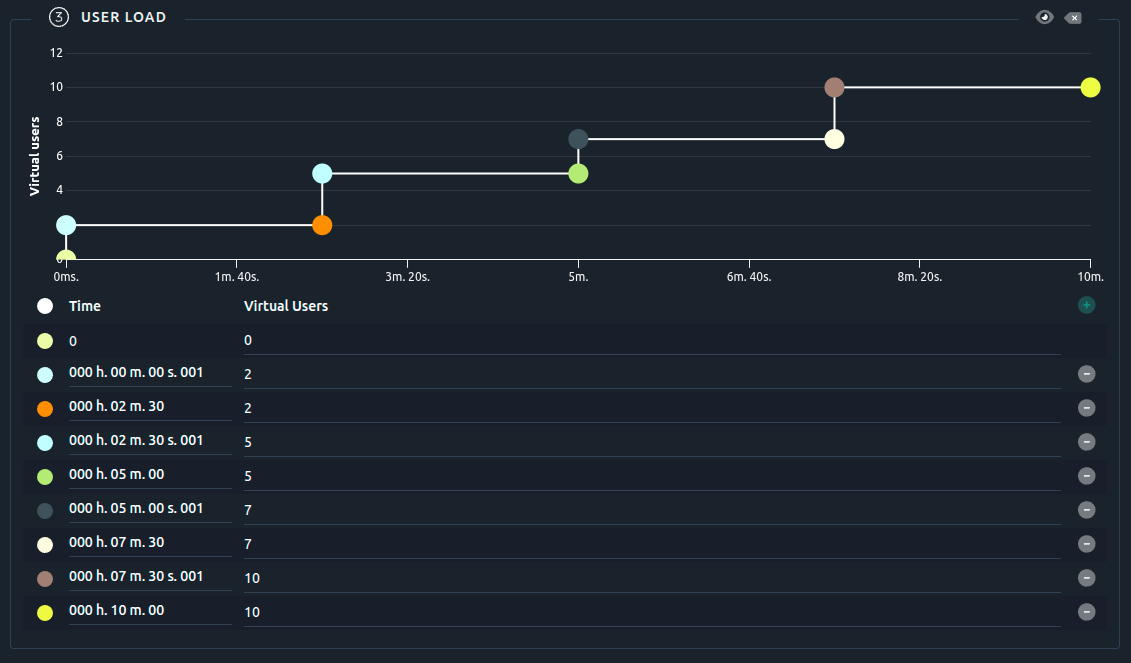Click the x removal icon next to the eye toggle

coord(1073,17)
